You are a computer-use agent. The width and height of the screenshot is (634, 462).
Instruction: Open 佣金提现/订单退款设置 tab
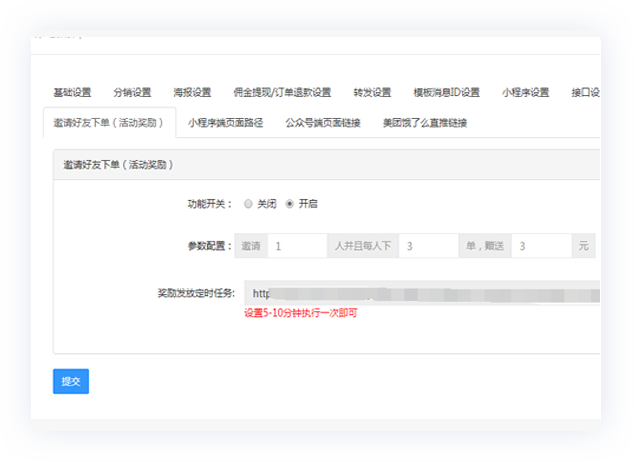point(282,93)
